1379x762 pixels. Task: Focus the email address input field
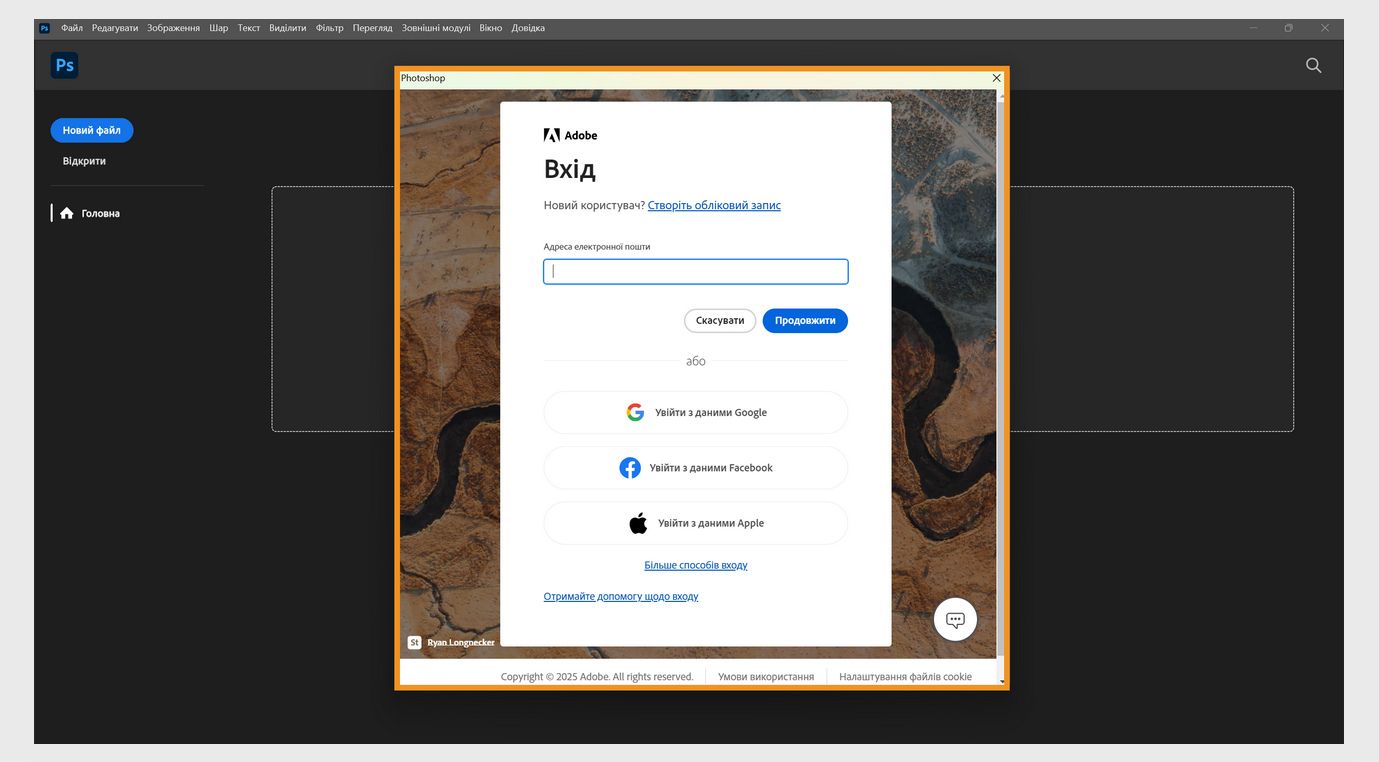pos(696,271)
